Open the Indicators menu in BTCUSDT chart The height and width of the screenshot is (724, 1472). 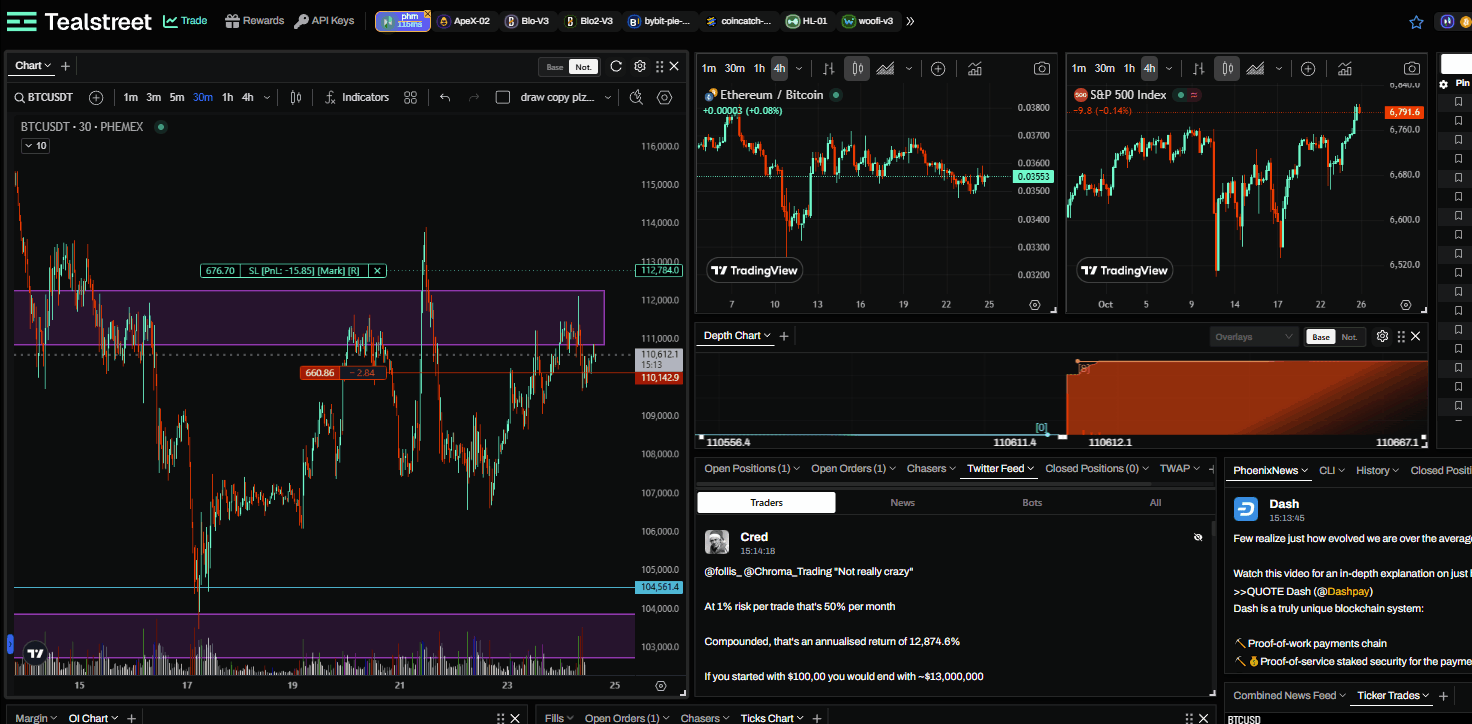357,97
